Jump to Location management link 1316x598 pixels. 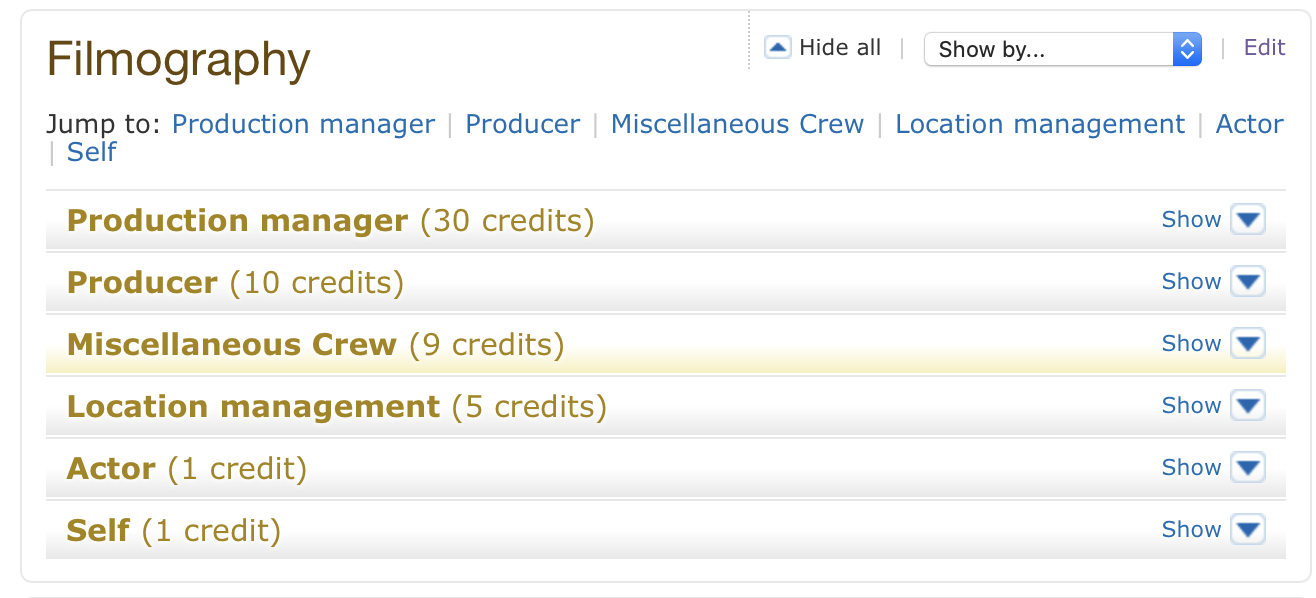[x=1040, y=124]
